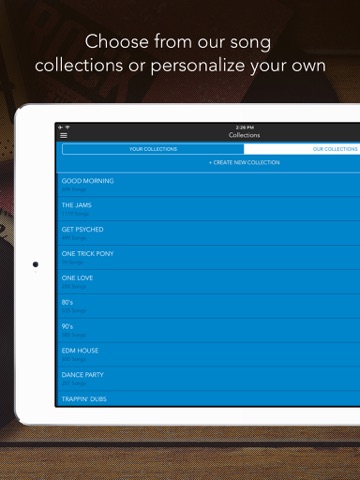Switch to Your Collections tab
The image size is (360, 480).
[153, 149]
